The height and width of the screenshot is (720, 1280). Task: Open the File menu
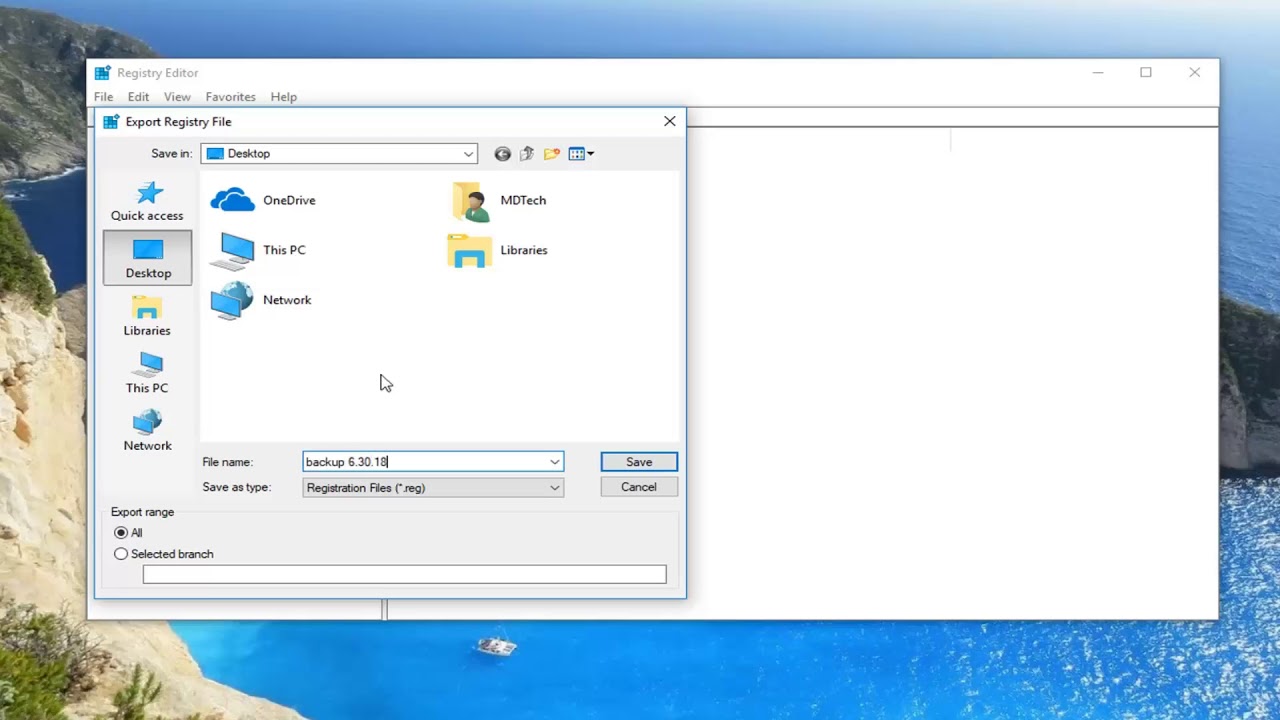[103, 96]
